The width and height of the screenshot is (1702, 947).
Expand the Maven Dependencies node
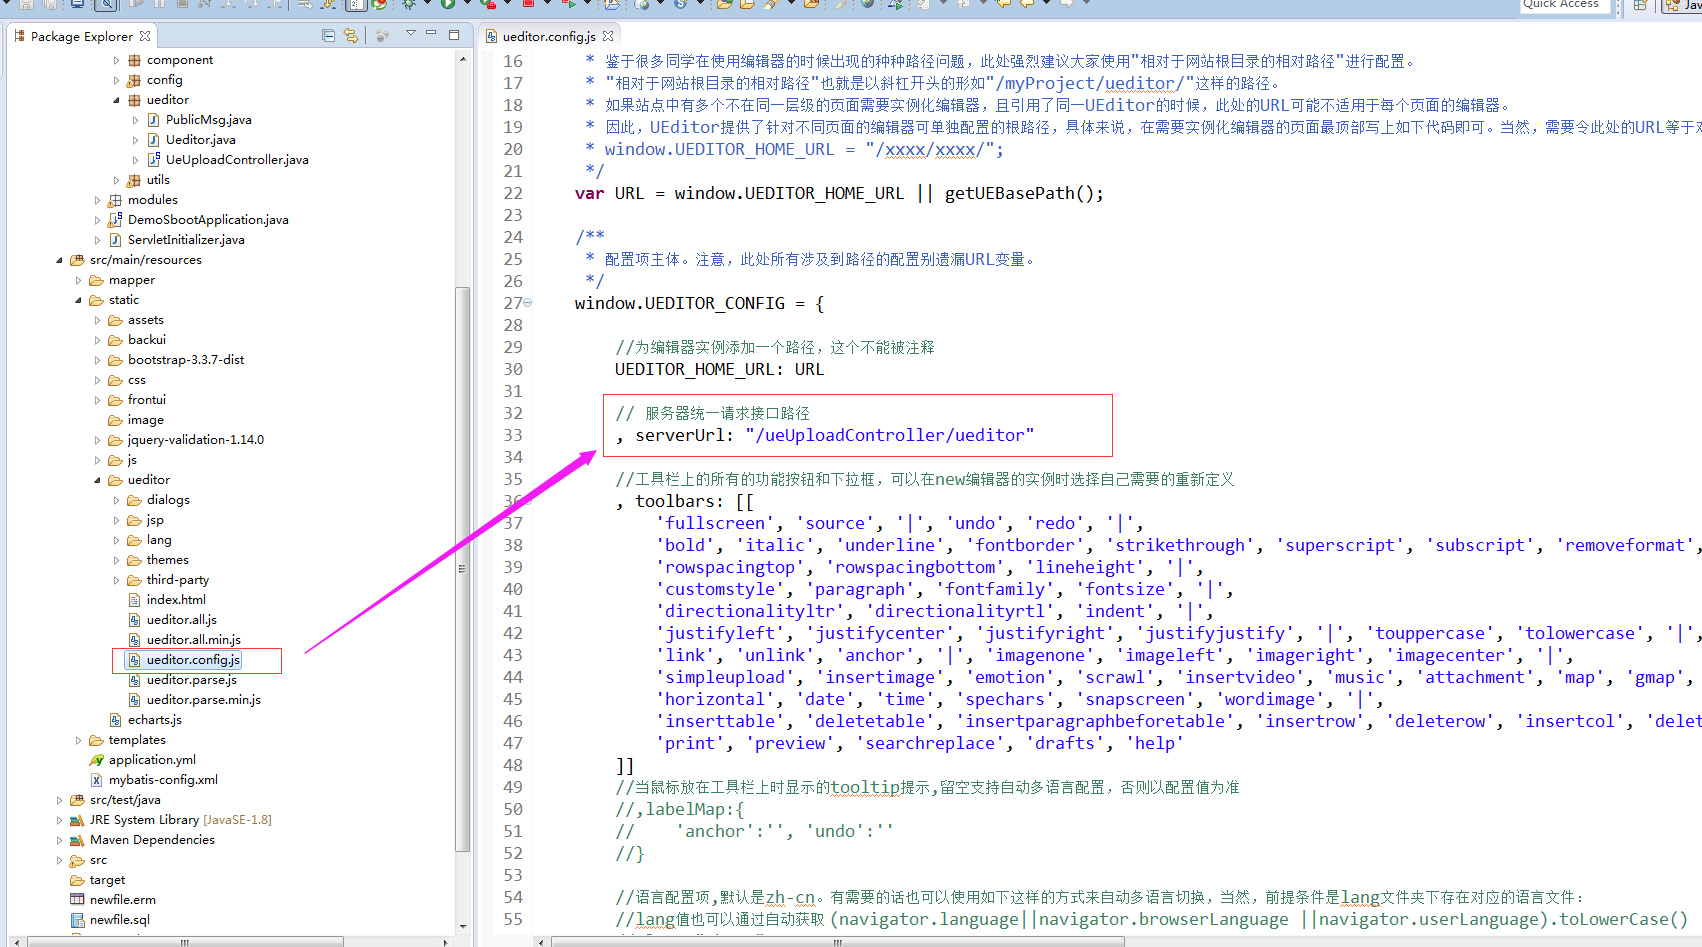[59, 840]
